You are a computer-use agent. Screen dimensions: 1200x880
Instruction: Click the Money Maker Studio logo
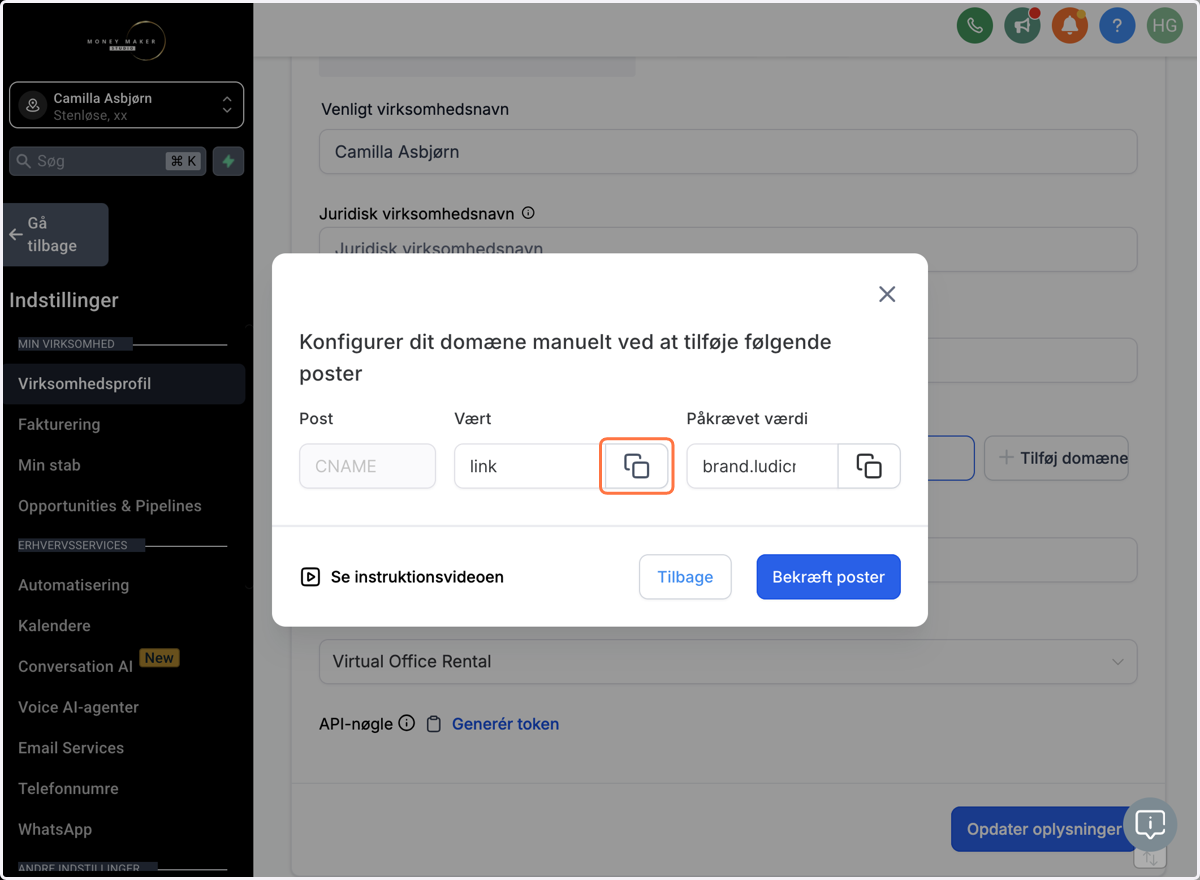[126, 41]
